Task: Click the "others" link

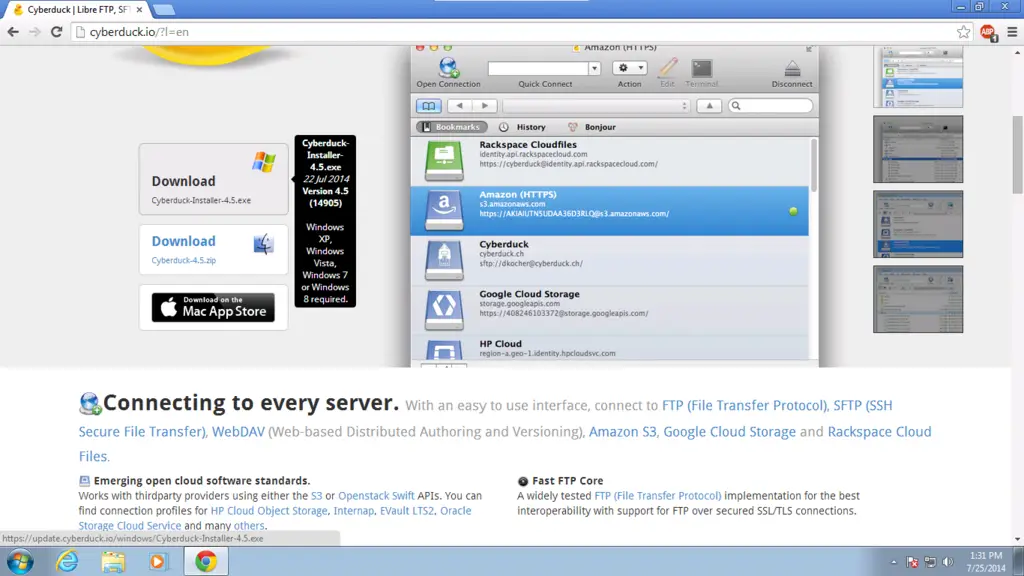Action: tap(249, 526)
